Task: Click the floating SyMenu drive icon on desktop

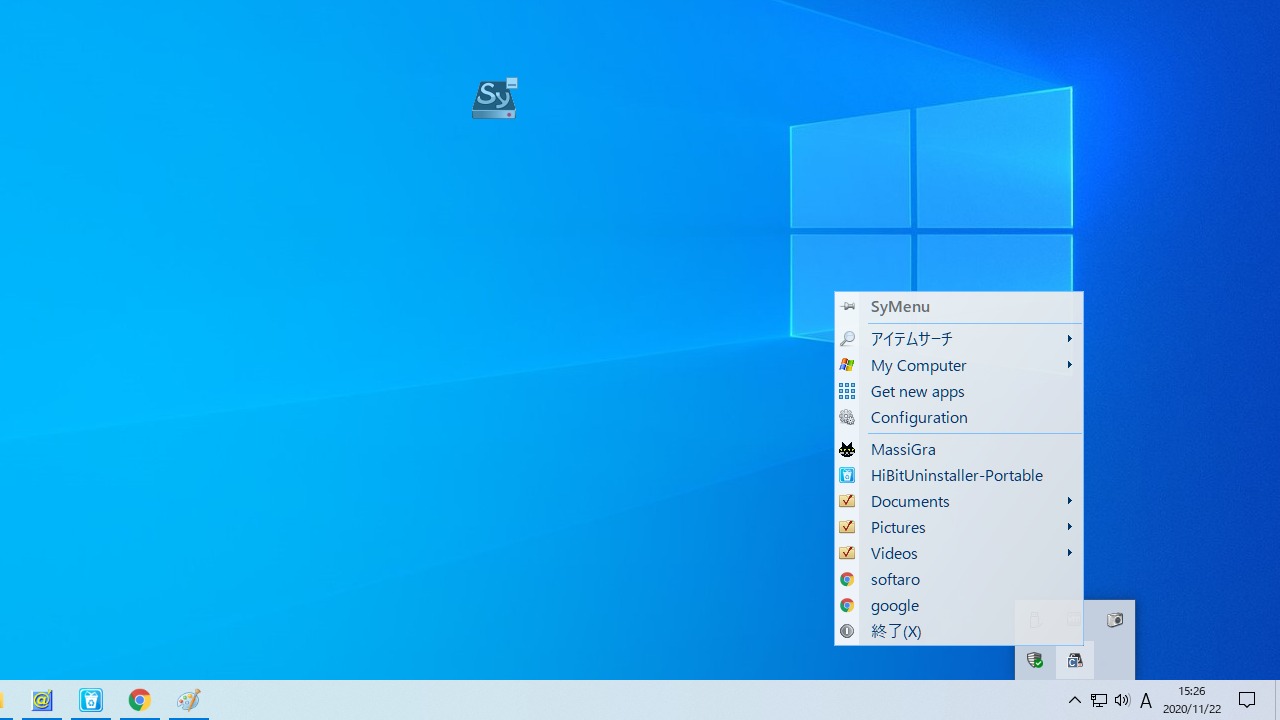Action: tap(495, 99)
